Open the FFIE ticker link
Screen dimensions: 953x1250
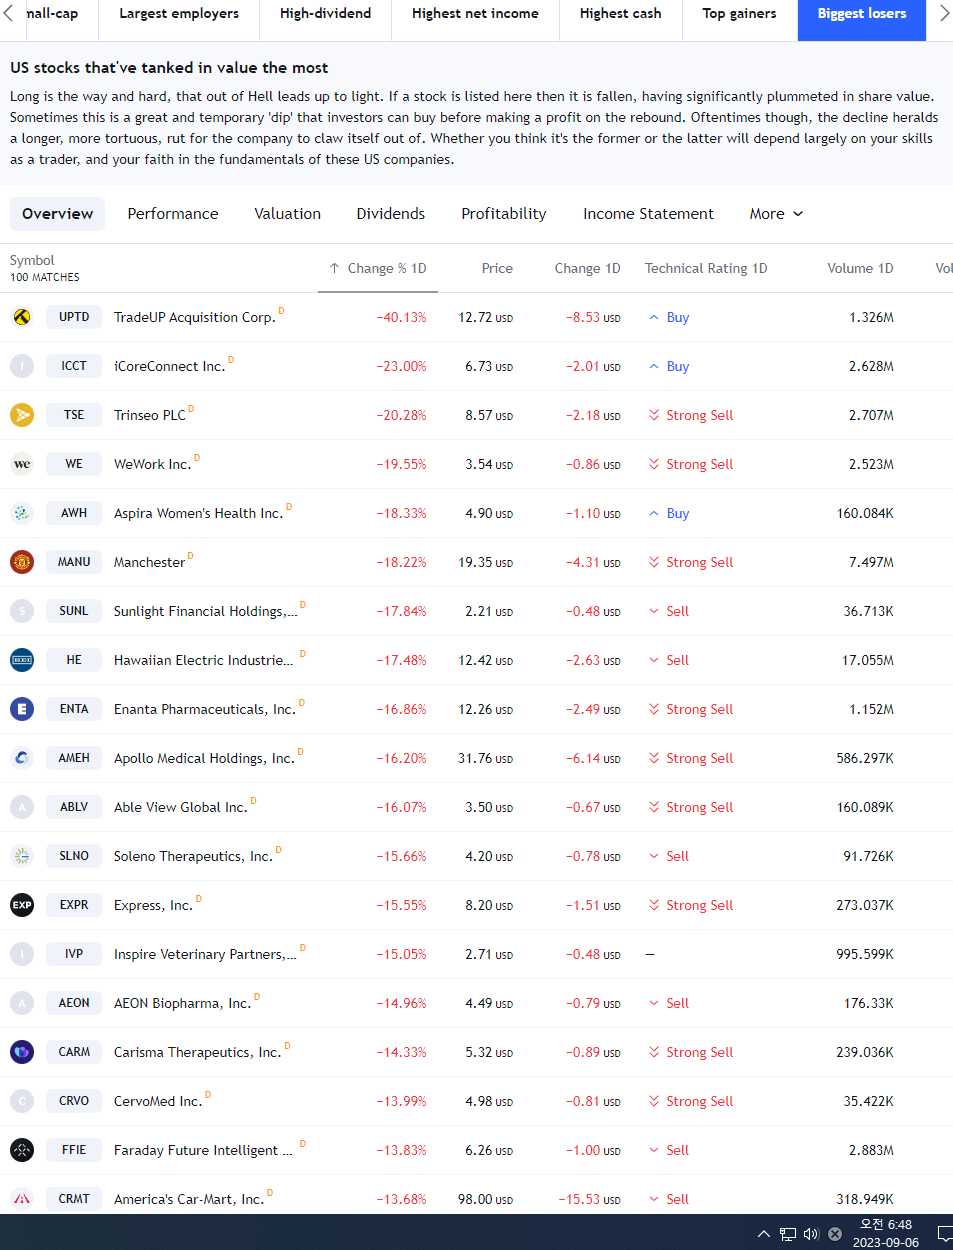(x=74, y=1150)
